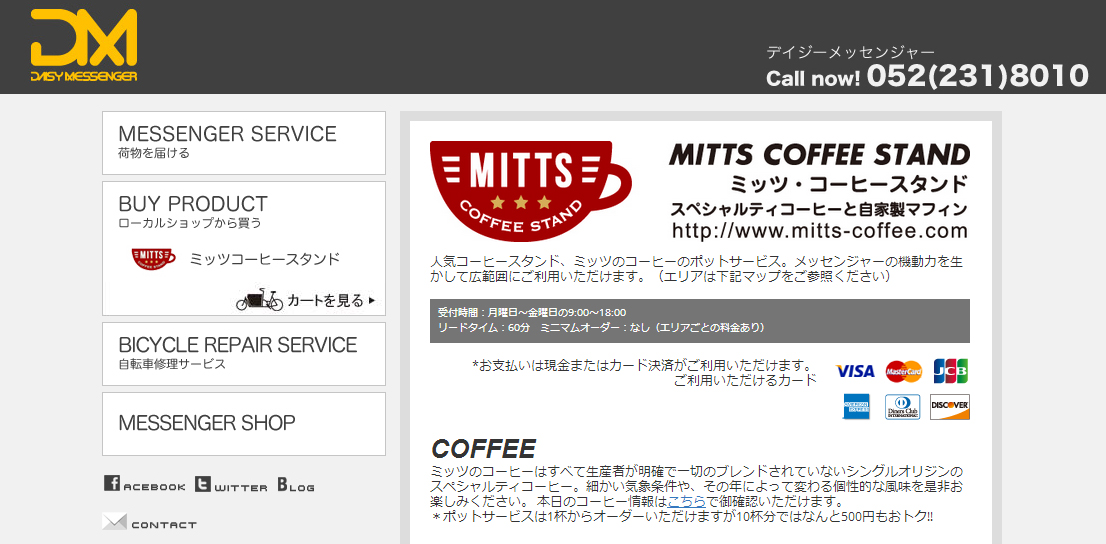Click the スペシャルティコーヒーと自家製マフィン tagline

click(x=820, y=210)
